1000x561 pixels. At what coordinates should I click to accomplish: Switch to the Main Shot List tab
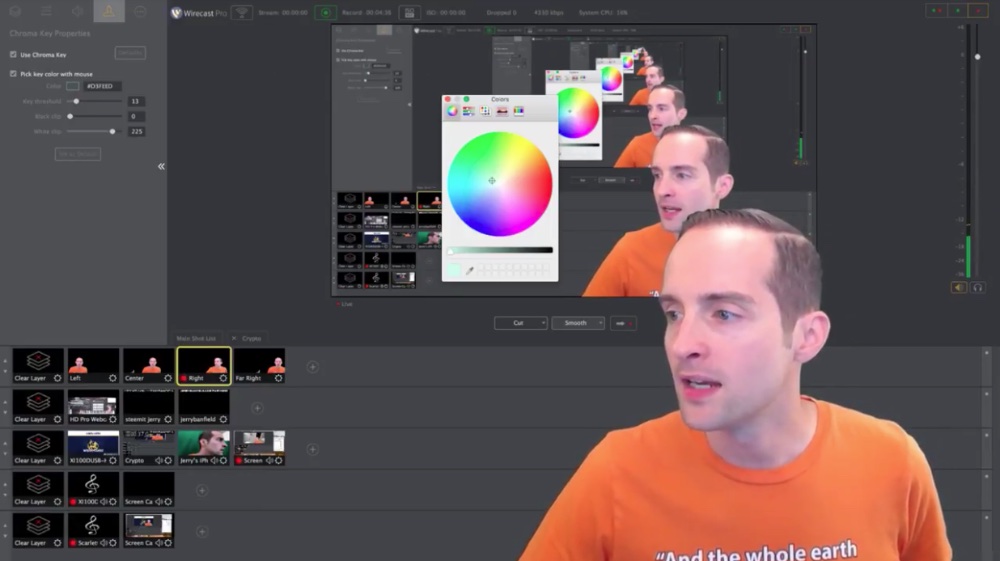pos(196,339)
